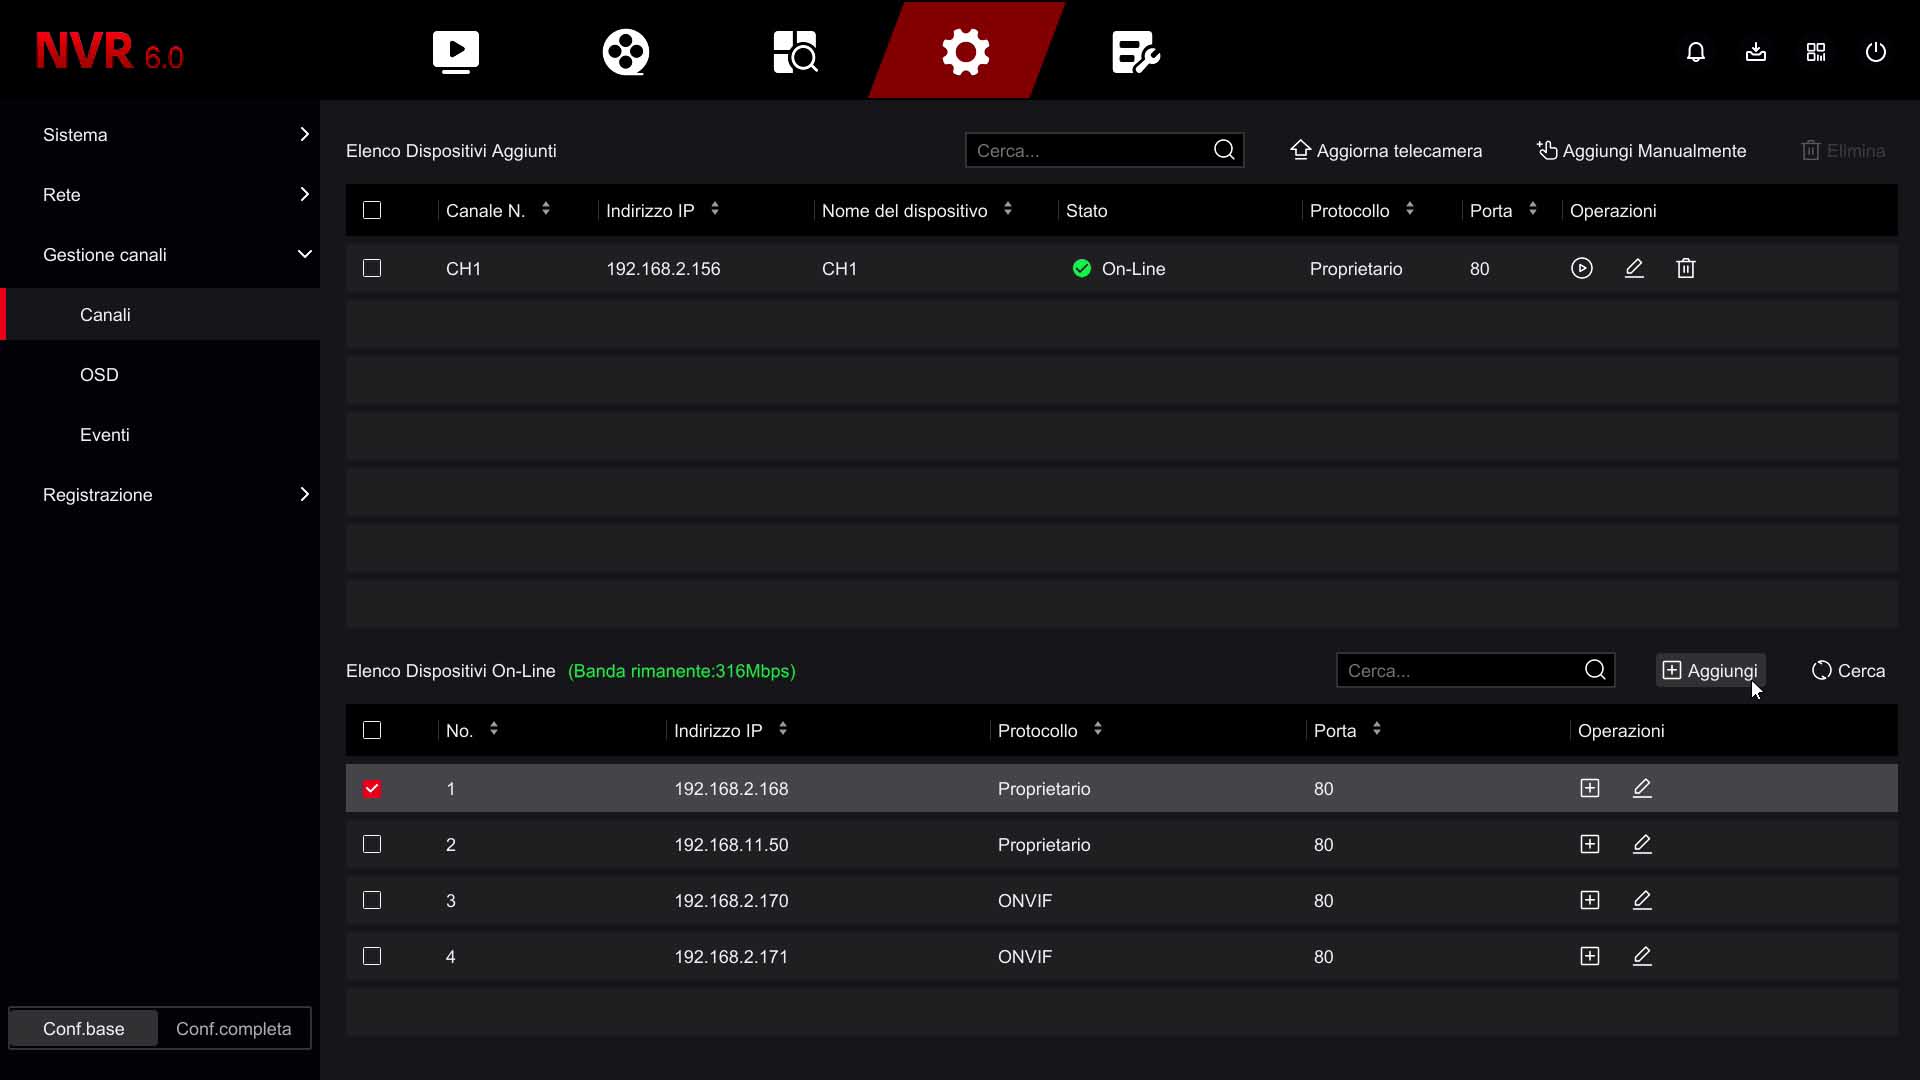Image resolution: width=1920 pixels, height=1080 pixels.
Task: Expand the Registrazione menu section
Action: [x=175, y=495]
